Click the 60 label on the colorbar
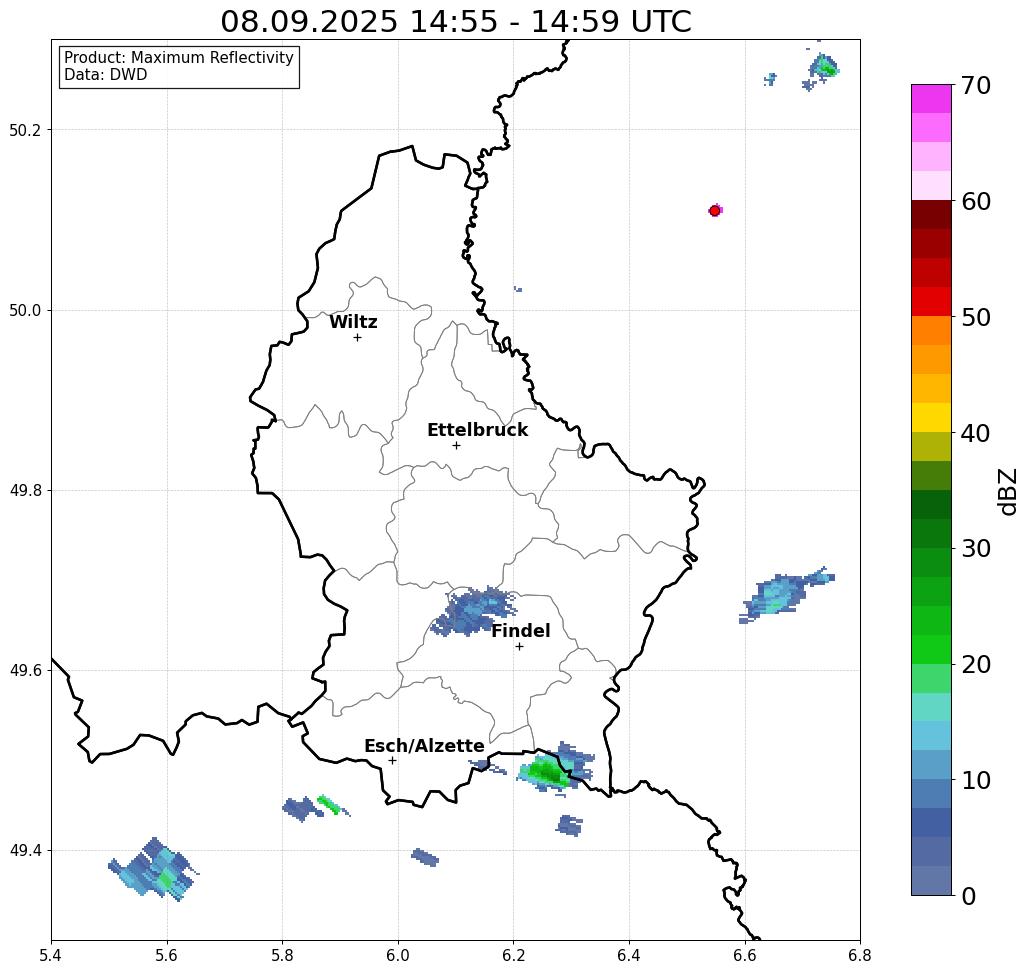This screenshot has width=1029, height=973. click(x=975, y=201)
